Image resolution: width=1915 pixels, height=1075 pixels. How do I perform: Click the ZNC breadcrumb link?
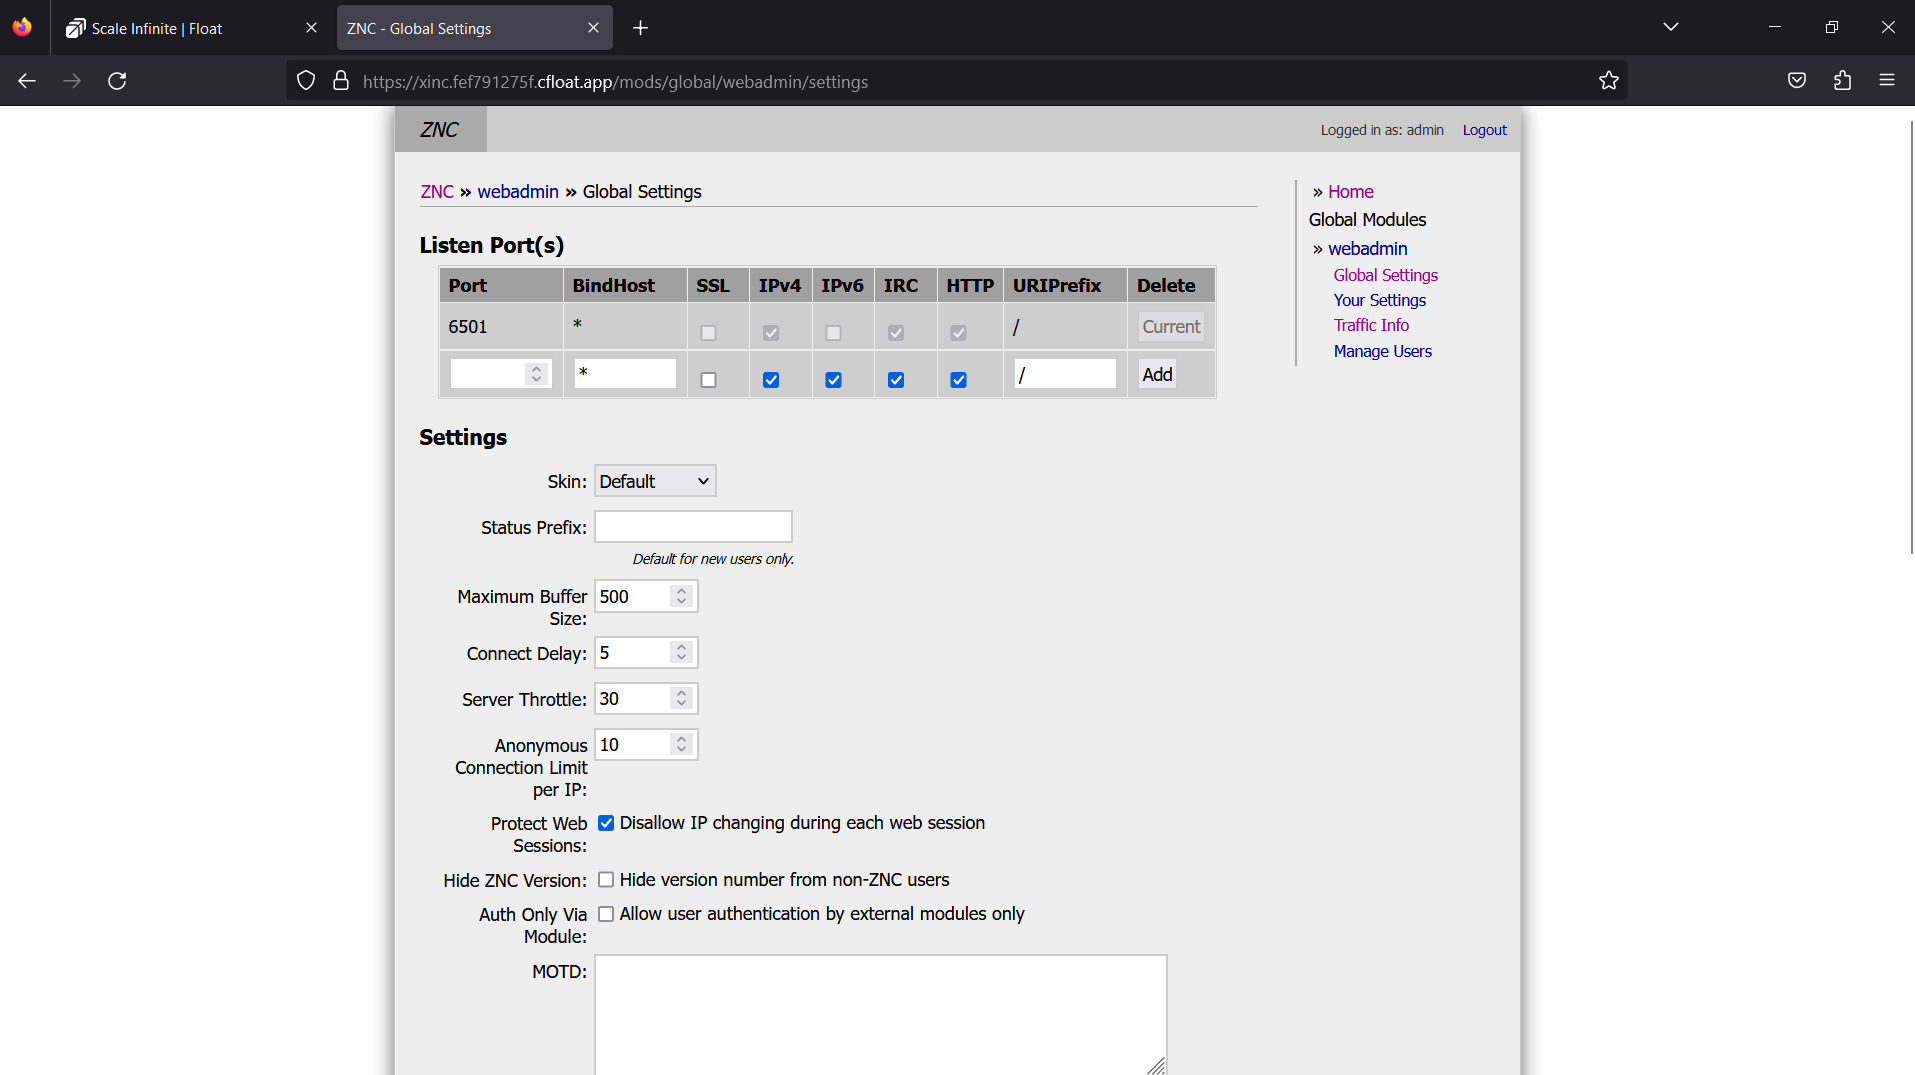(437, 192)
